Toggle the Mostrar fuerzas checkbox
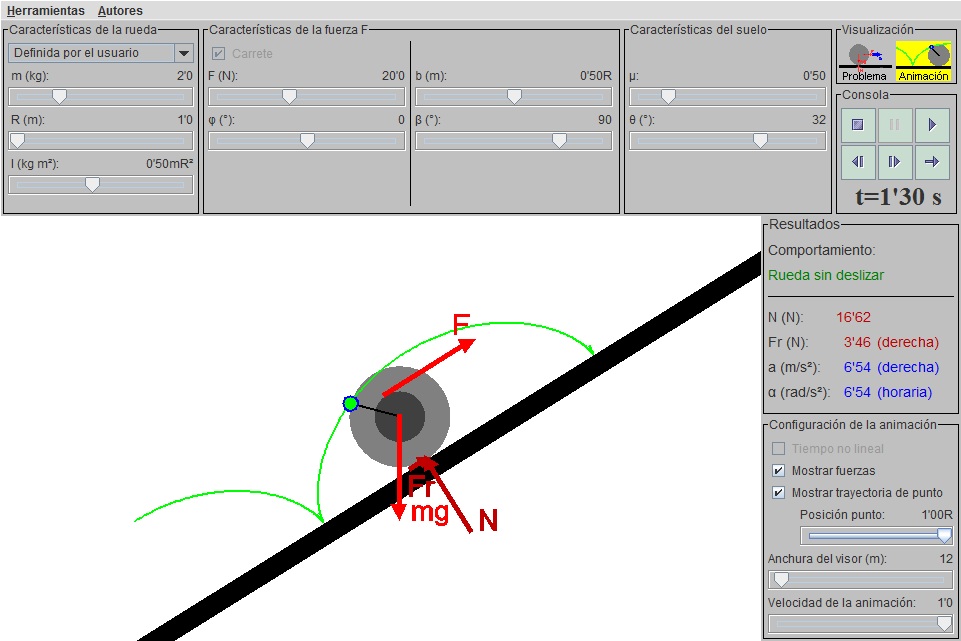Screen dimensions: 961x641 779,470
